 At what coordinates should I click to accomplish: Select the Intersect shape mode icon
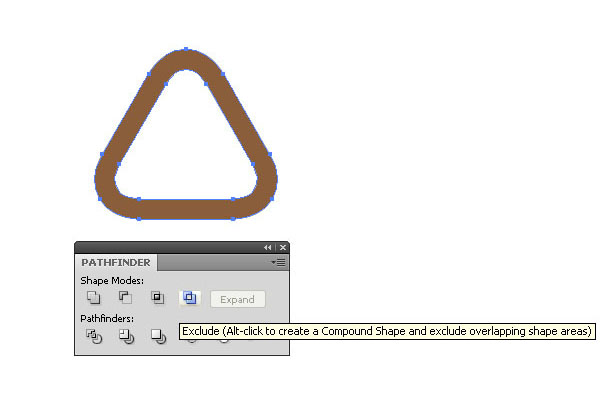pyautogui.click(x=157, y=298)
